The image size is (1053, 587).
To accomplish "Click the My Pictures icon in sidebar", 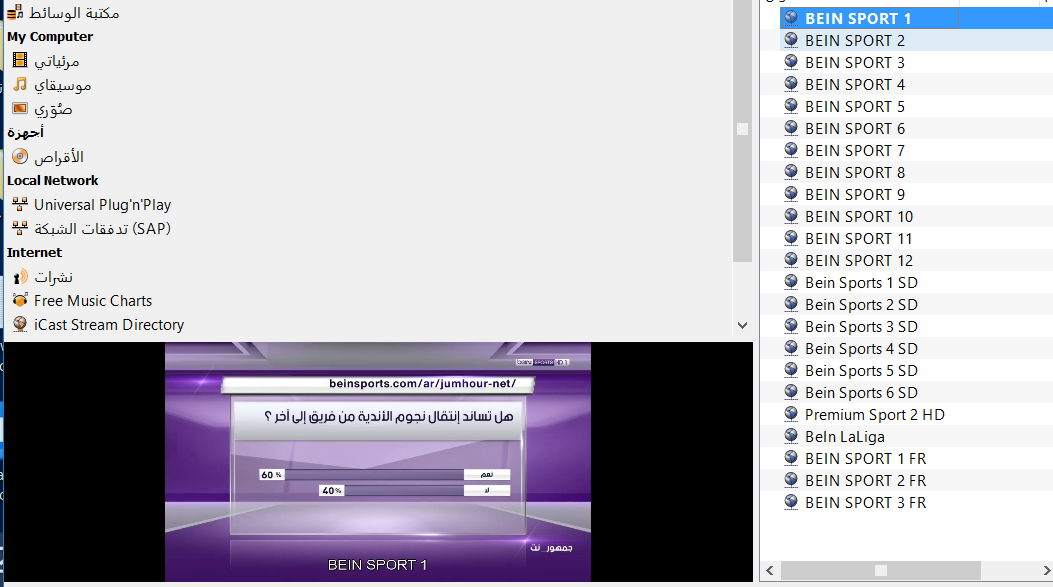I will pos(20,109).
